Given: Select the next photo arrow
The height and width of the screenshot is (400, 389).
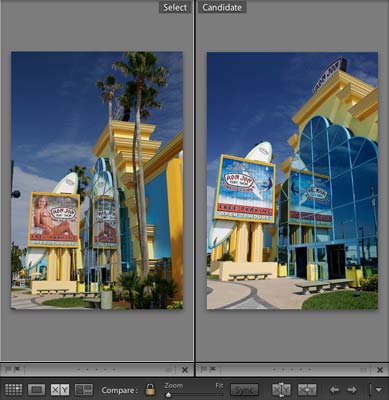Looking at the screenshot, I should [352, 389].
